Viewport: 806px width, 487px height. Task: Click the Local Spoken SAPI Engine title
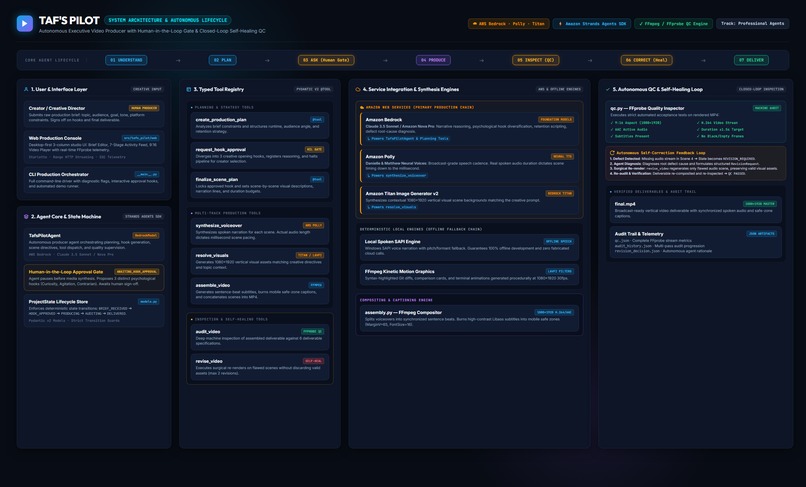click(x=392, y=242)
